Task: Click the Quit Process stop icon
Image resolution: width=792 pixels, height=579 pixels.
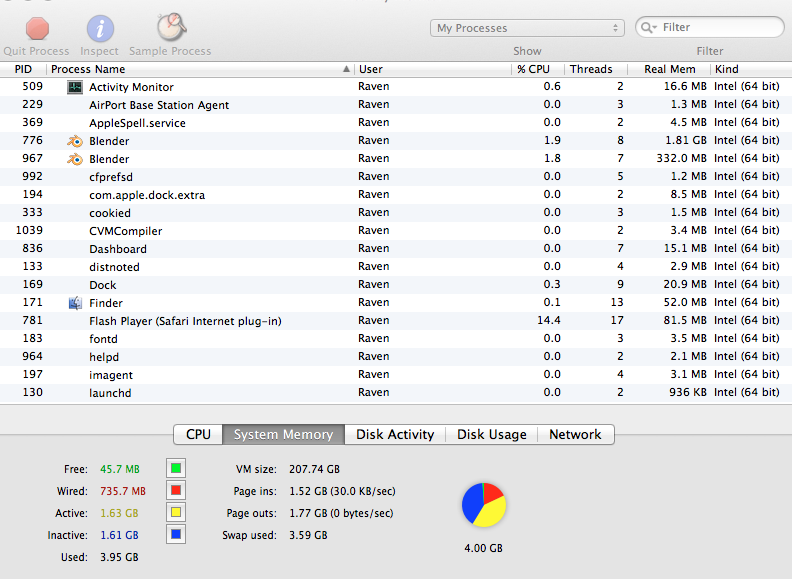Action: pyautogui.click(x=37, y=28)
